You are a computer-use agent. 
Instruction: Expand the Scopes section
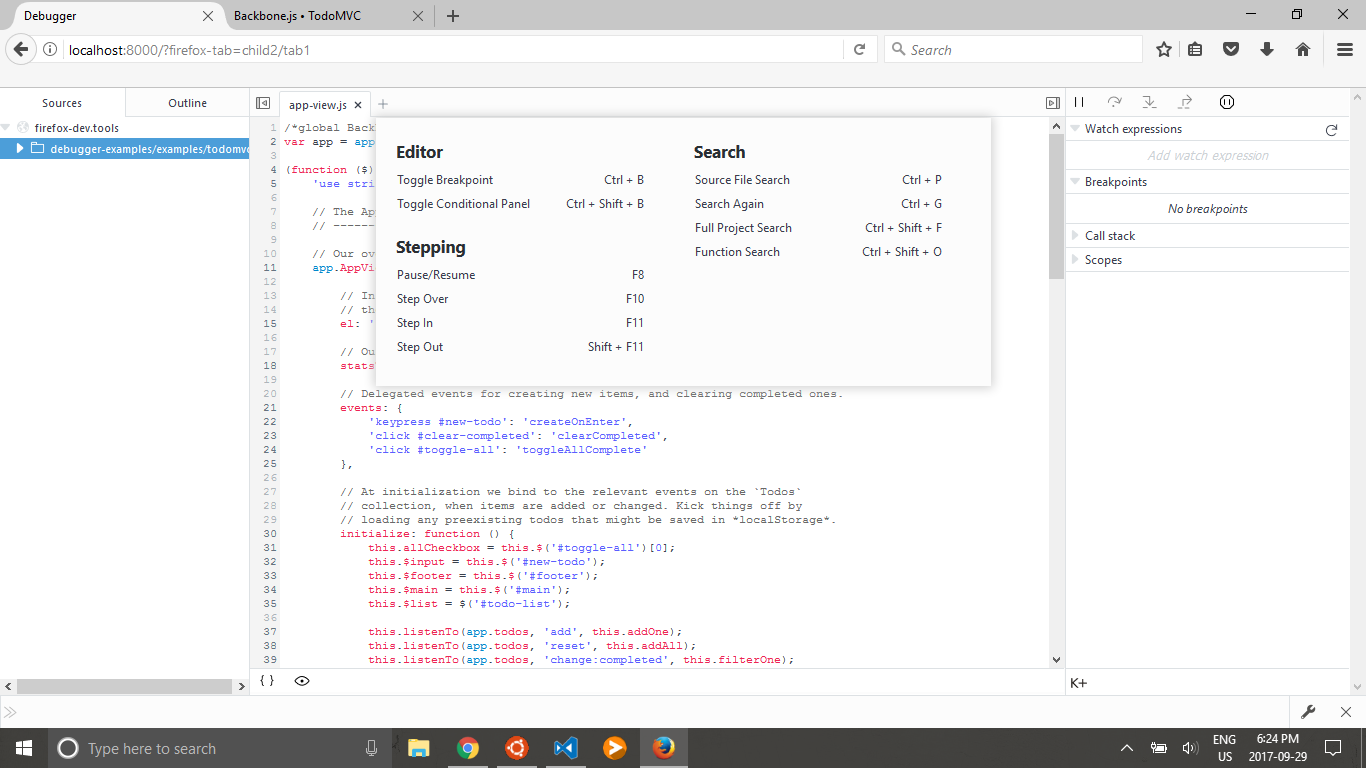point(1075,260)
